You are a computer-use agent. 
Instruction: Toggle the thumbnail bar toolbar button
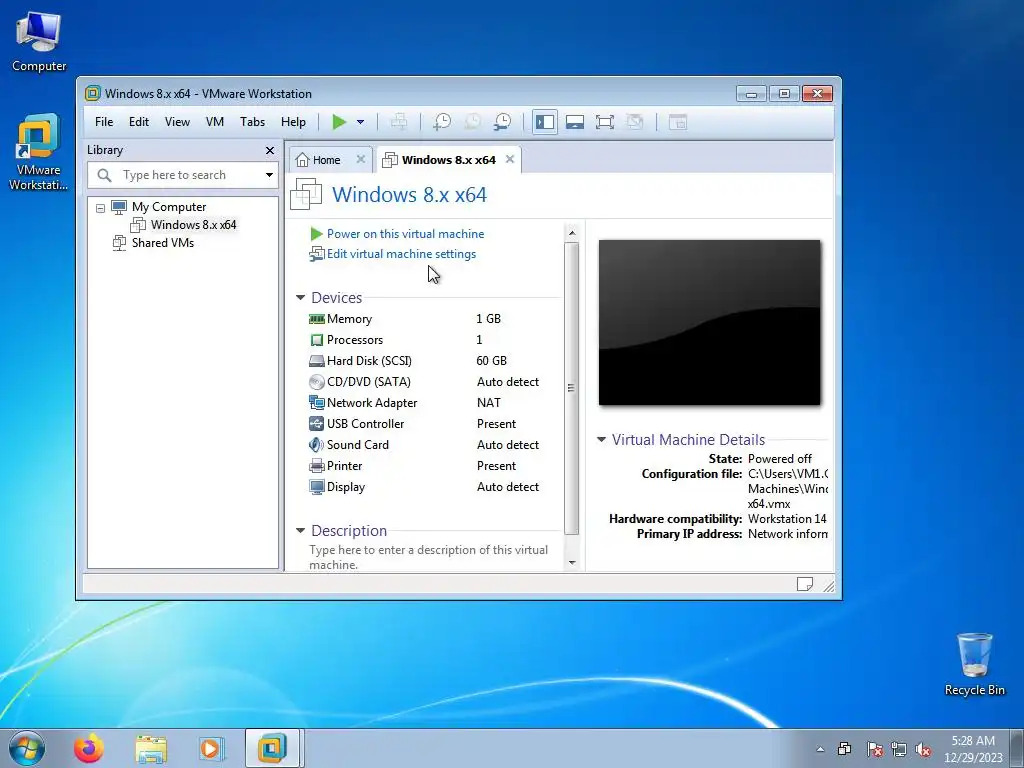575,122
